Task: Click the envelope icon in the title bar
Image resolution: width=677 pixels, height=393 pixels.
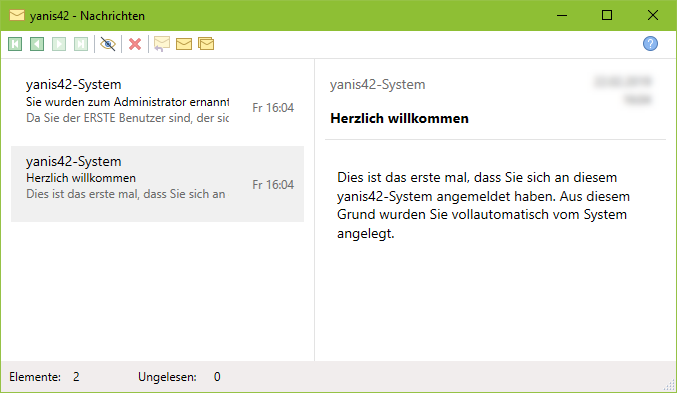Action: point(17,16)
